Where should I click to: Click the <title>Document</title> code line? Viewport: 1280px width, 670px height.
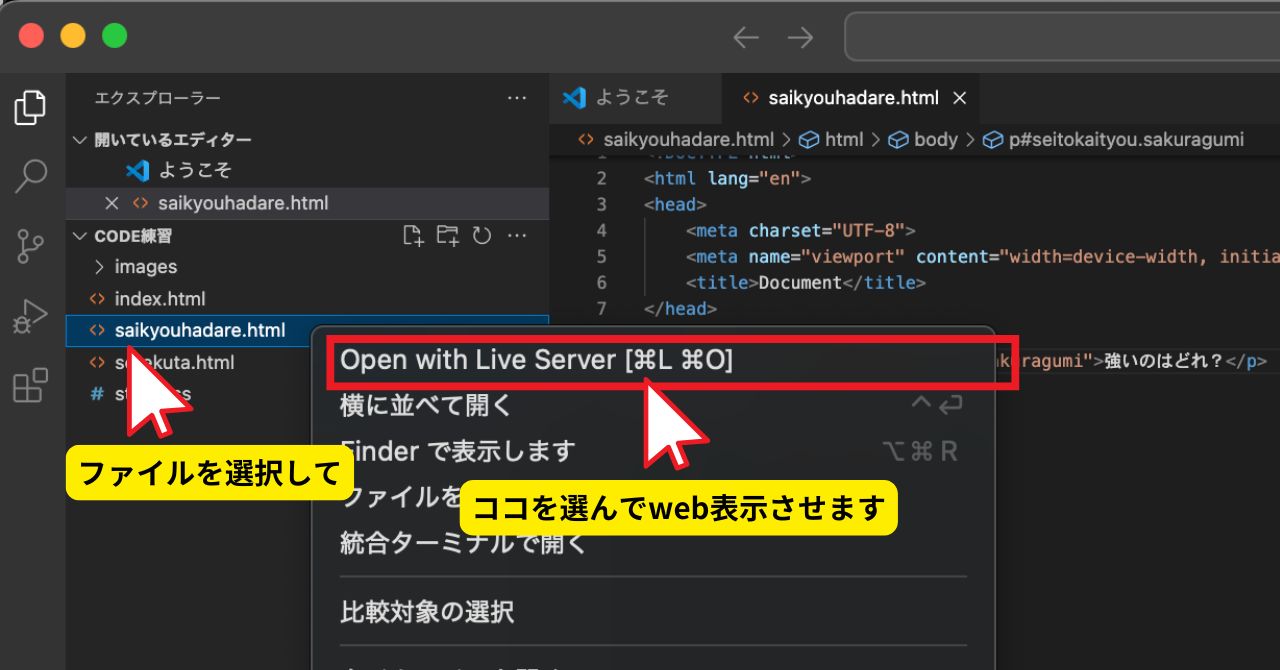pyautogui.click(x=806, y=283)
